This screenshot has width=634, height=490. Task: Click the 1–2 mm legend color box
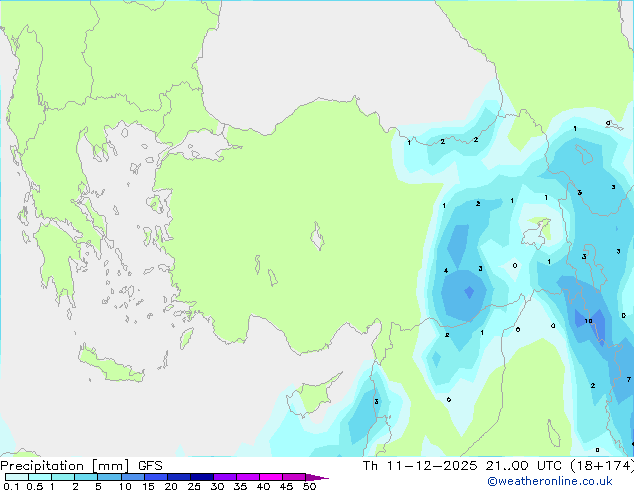(63, 477)
